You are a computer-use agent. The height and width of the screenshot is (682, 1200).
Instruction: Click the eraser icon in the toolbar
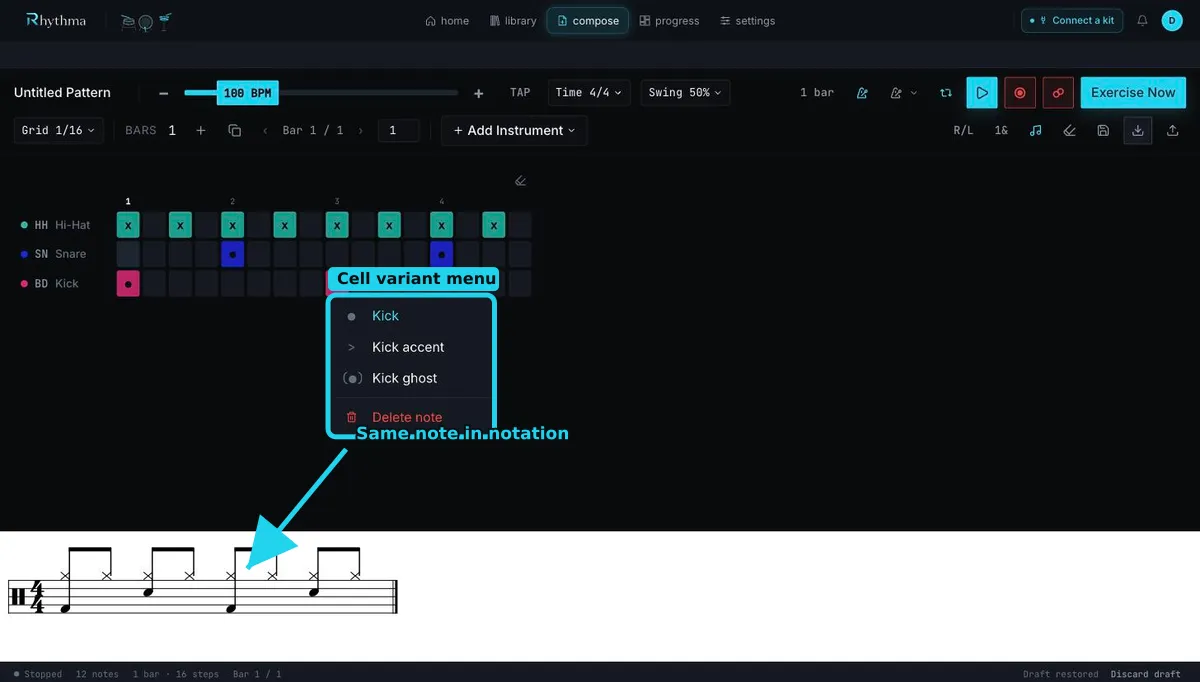pos(1070,131)
